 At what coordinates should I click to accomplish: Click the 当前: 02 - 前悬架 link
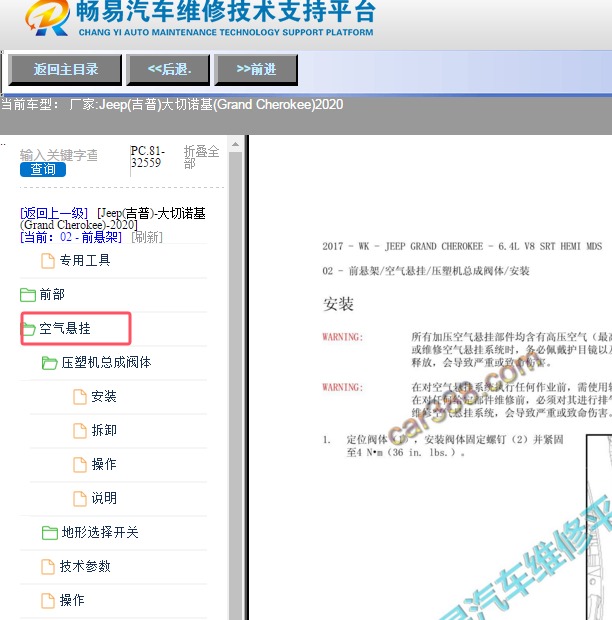71,237
